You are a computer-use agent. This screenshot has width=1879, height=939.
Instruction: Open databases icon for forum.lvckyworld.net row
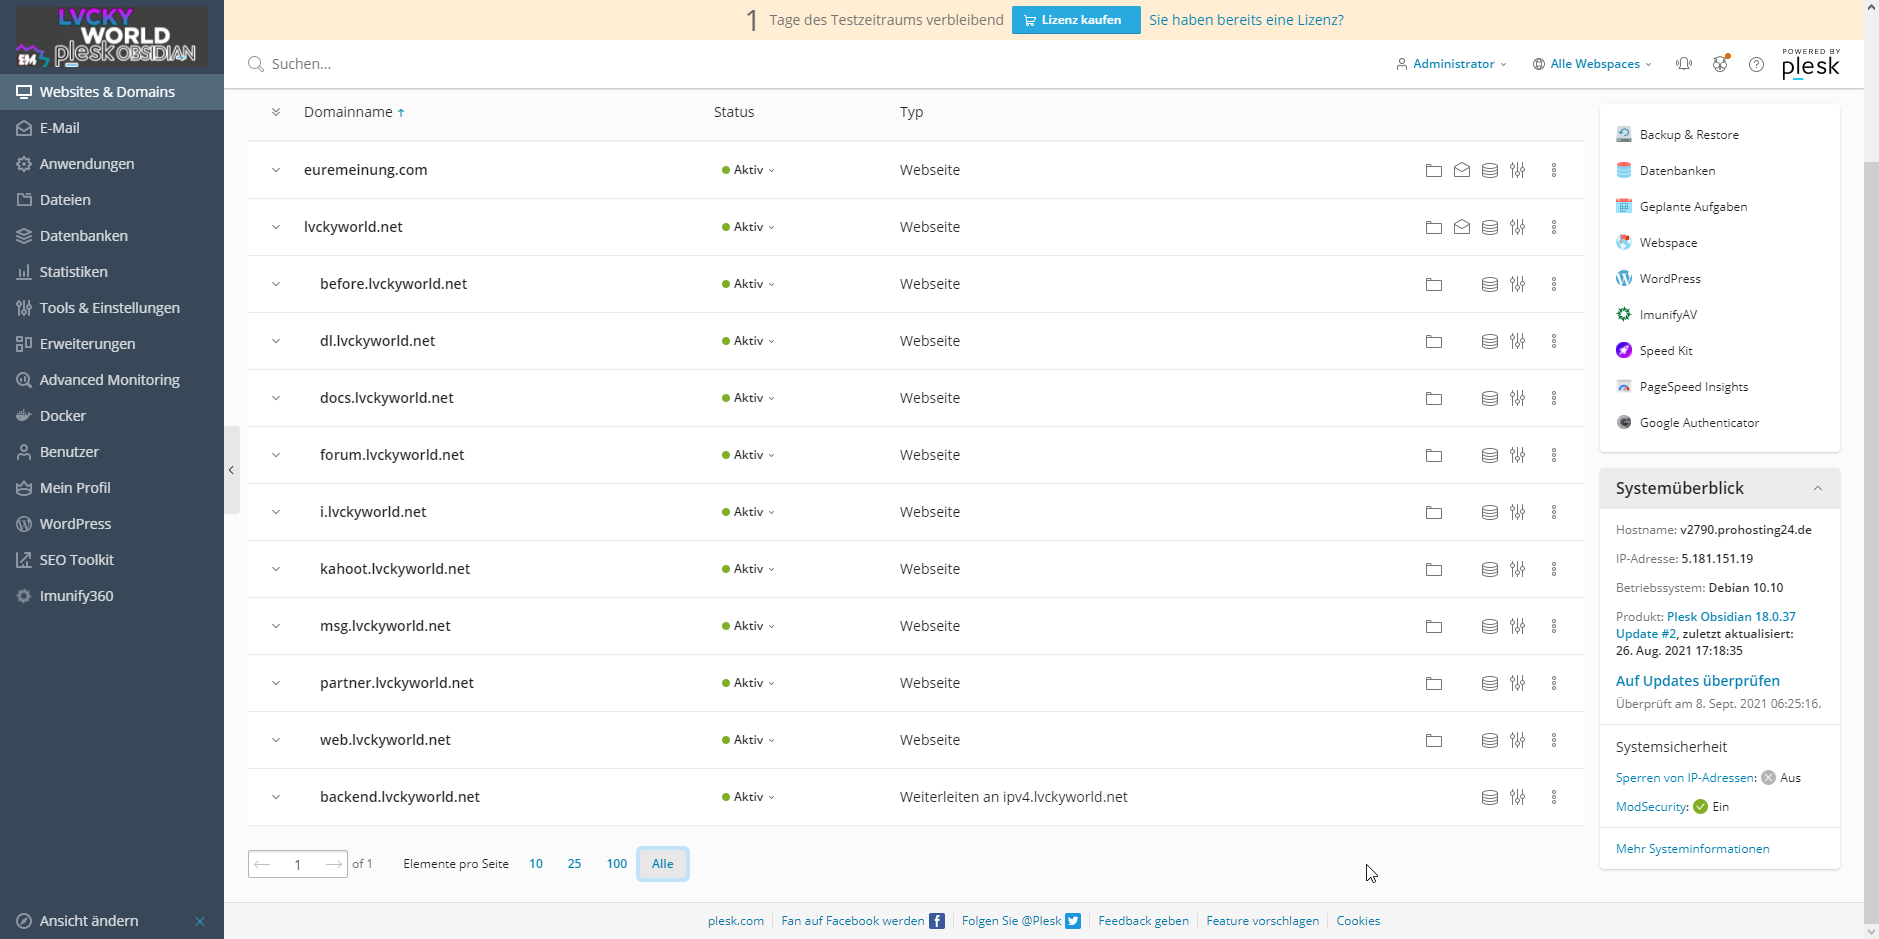(x=1489, y=455)
